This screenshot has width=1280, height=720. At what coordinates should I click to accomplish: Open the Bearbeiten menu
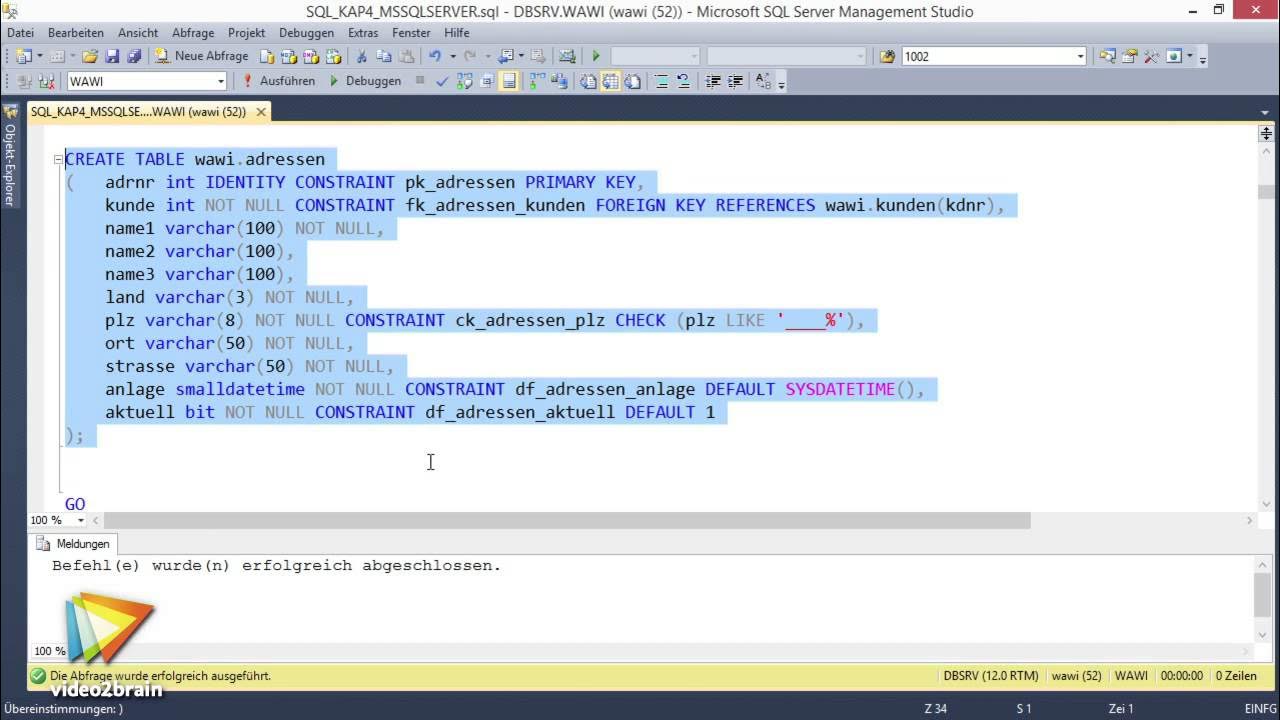point(76,33)
